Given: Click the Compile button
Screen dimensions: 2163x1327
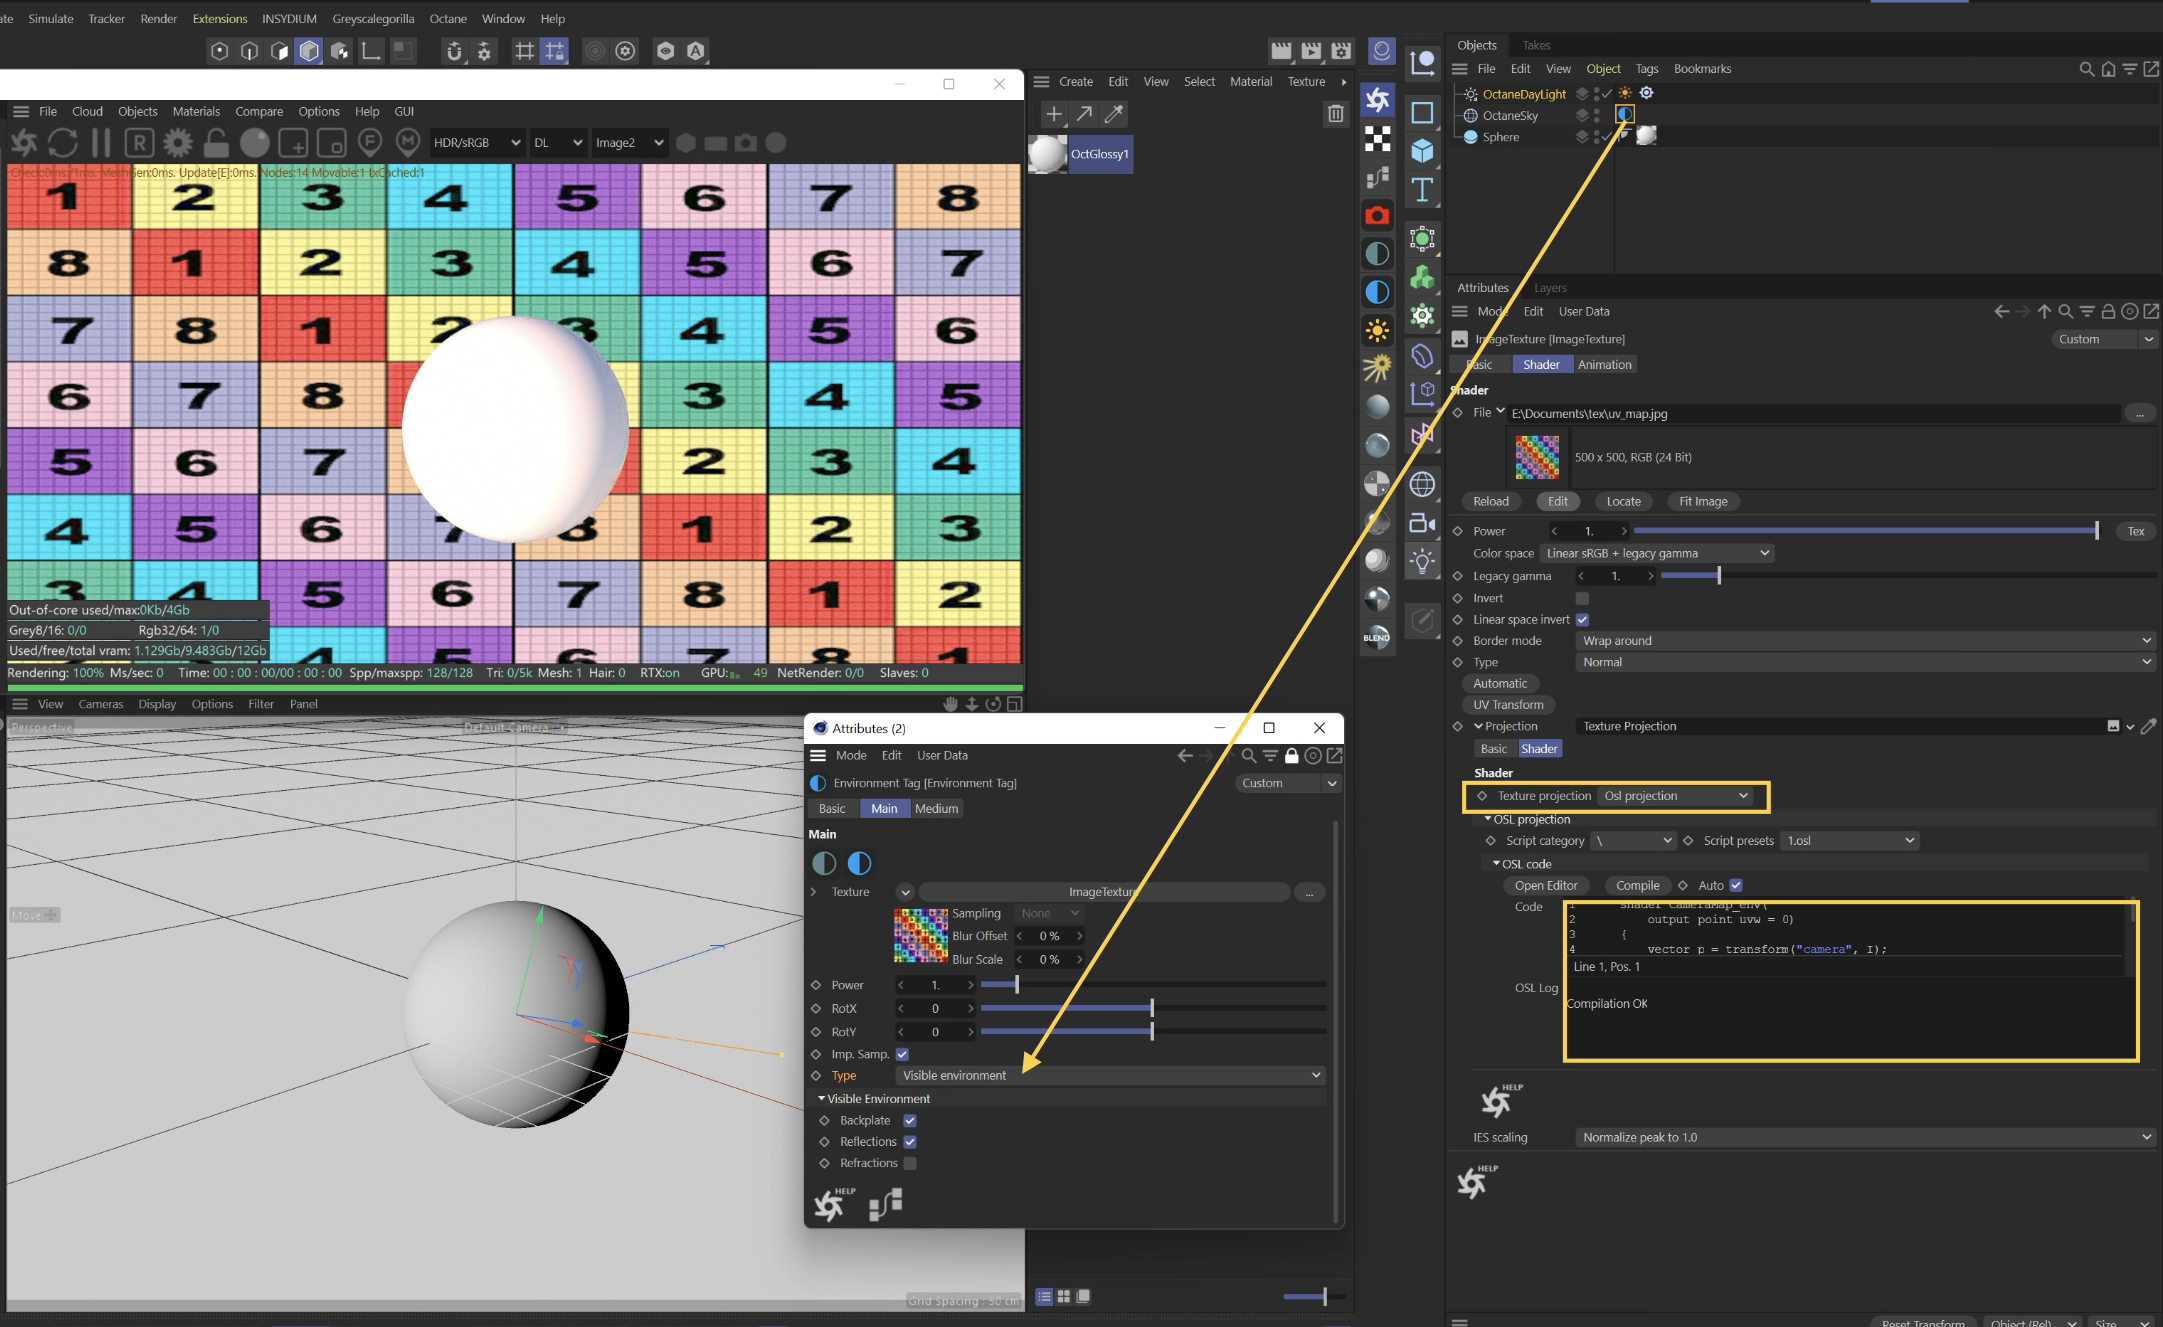Looking at the screenshot, I should click(x=1637, y=885).
